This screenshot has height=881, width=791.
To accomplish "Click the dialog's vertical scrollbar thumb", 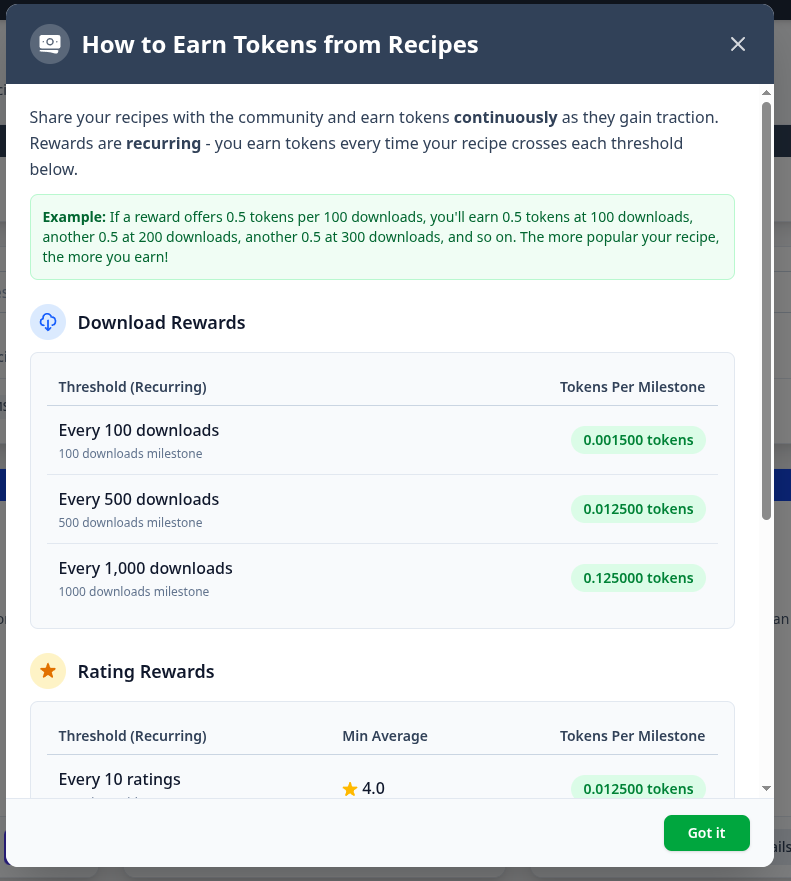I will (x=767, y=310).
